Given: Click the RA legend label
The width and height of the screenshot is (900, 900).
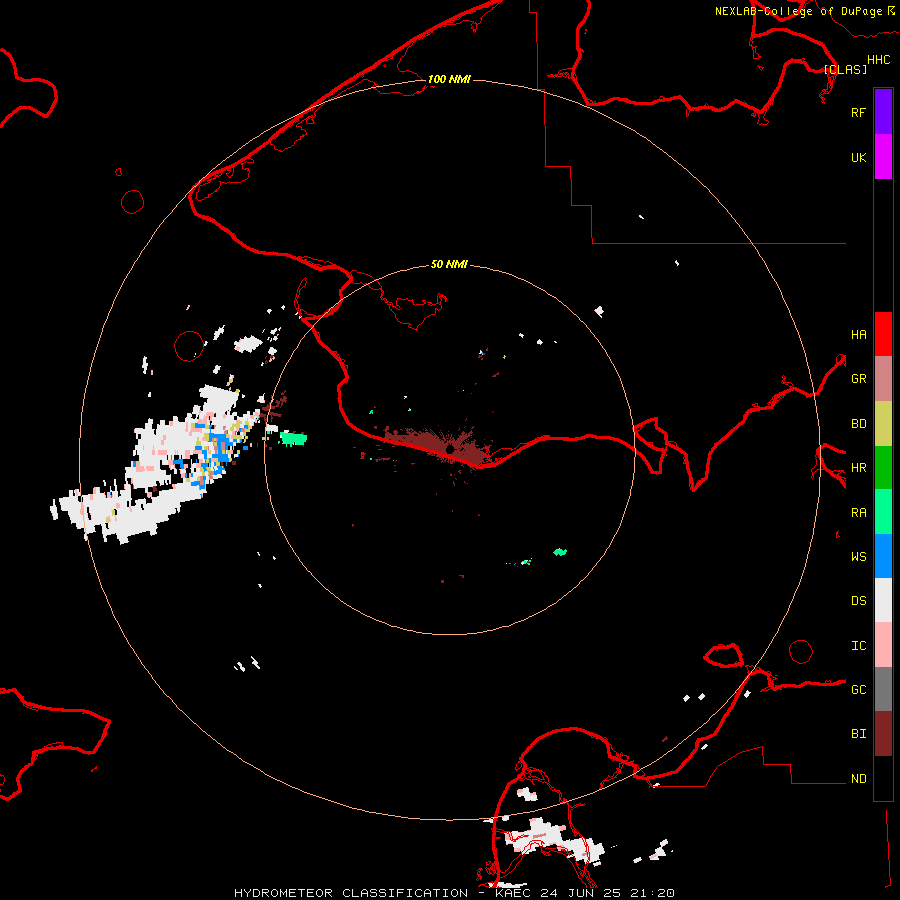Looking at the screenshot, I should pyautogui.click(x=859, y=513).
